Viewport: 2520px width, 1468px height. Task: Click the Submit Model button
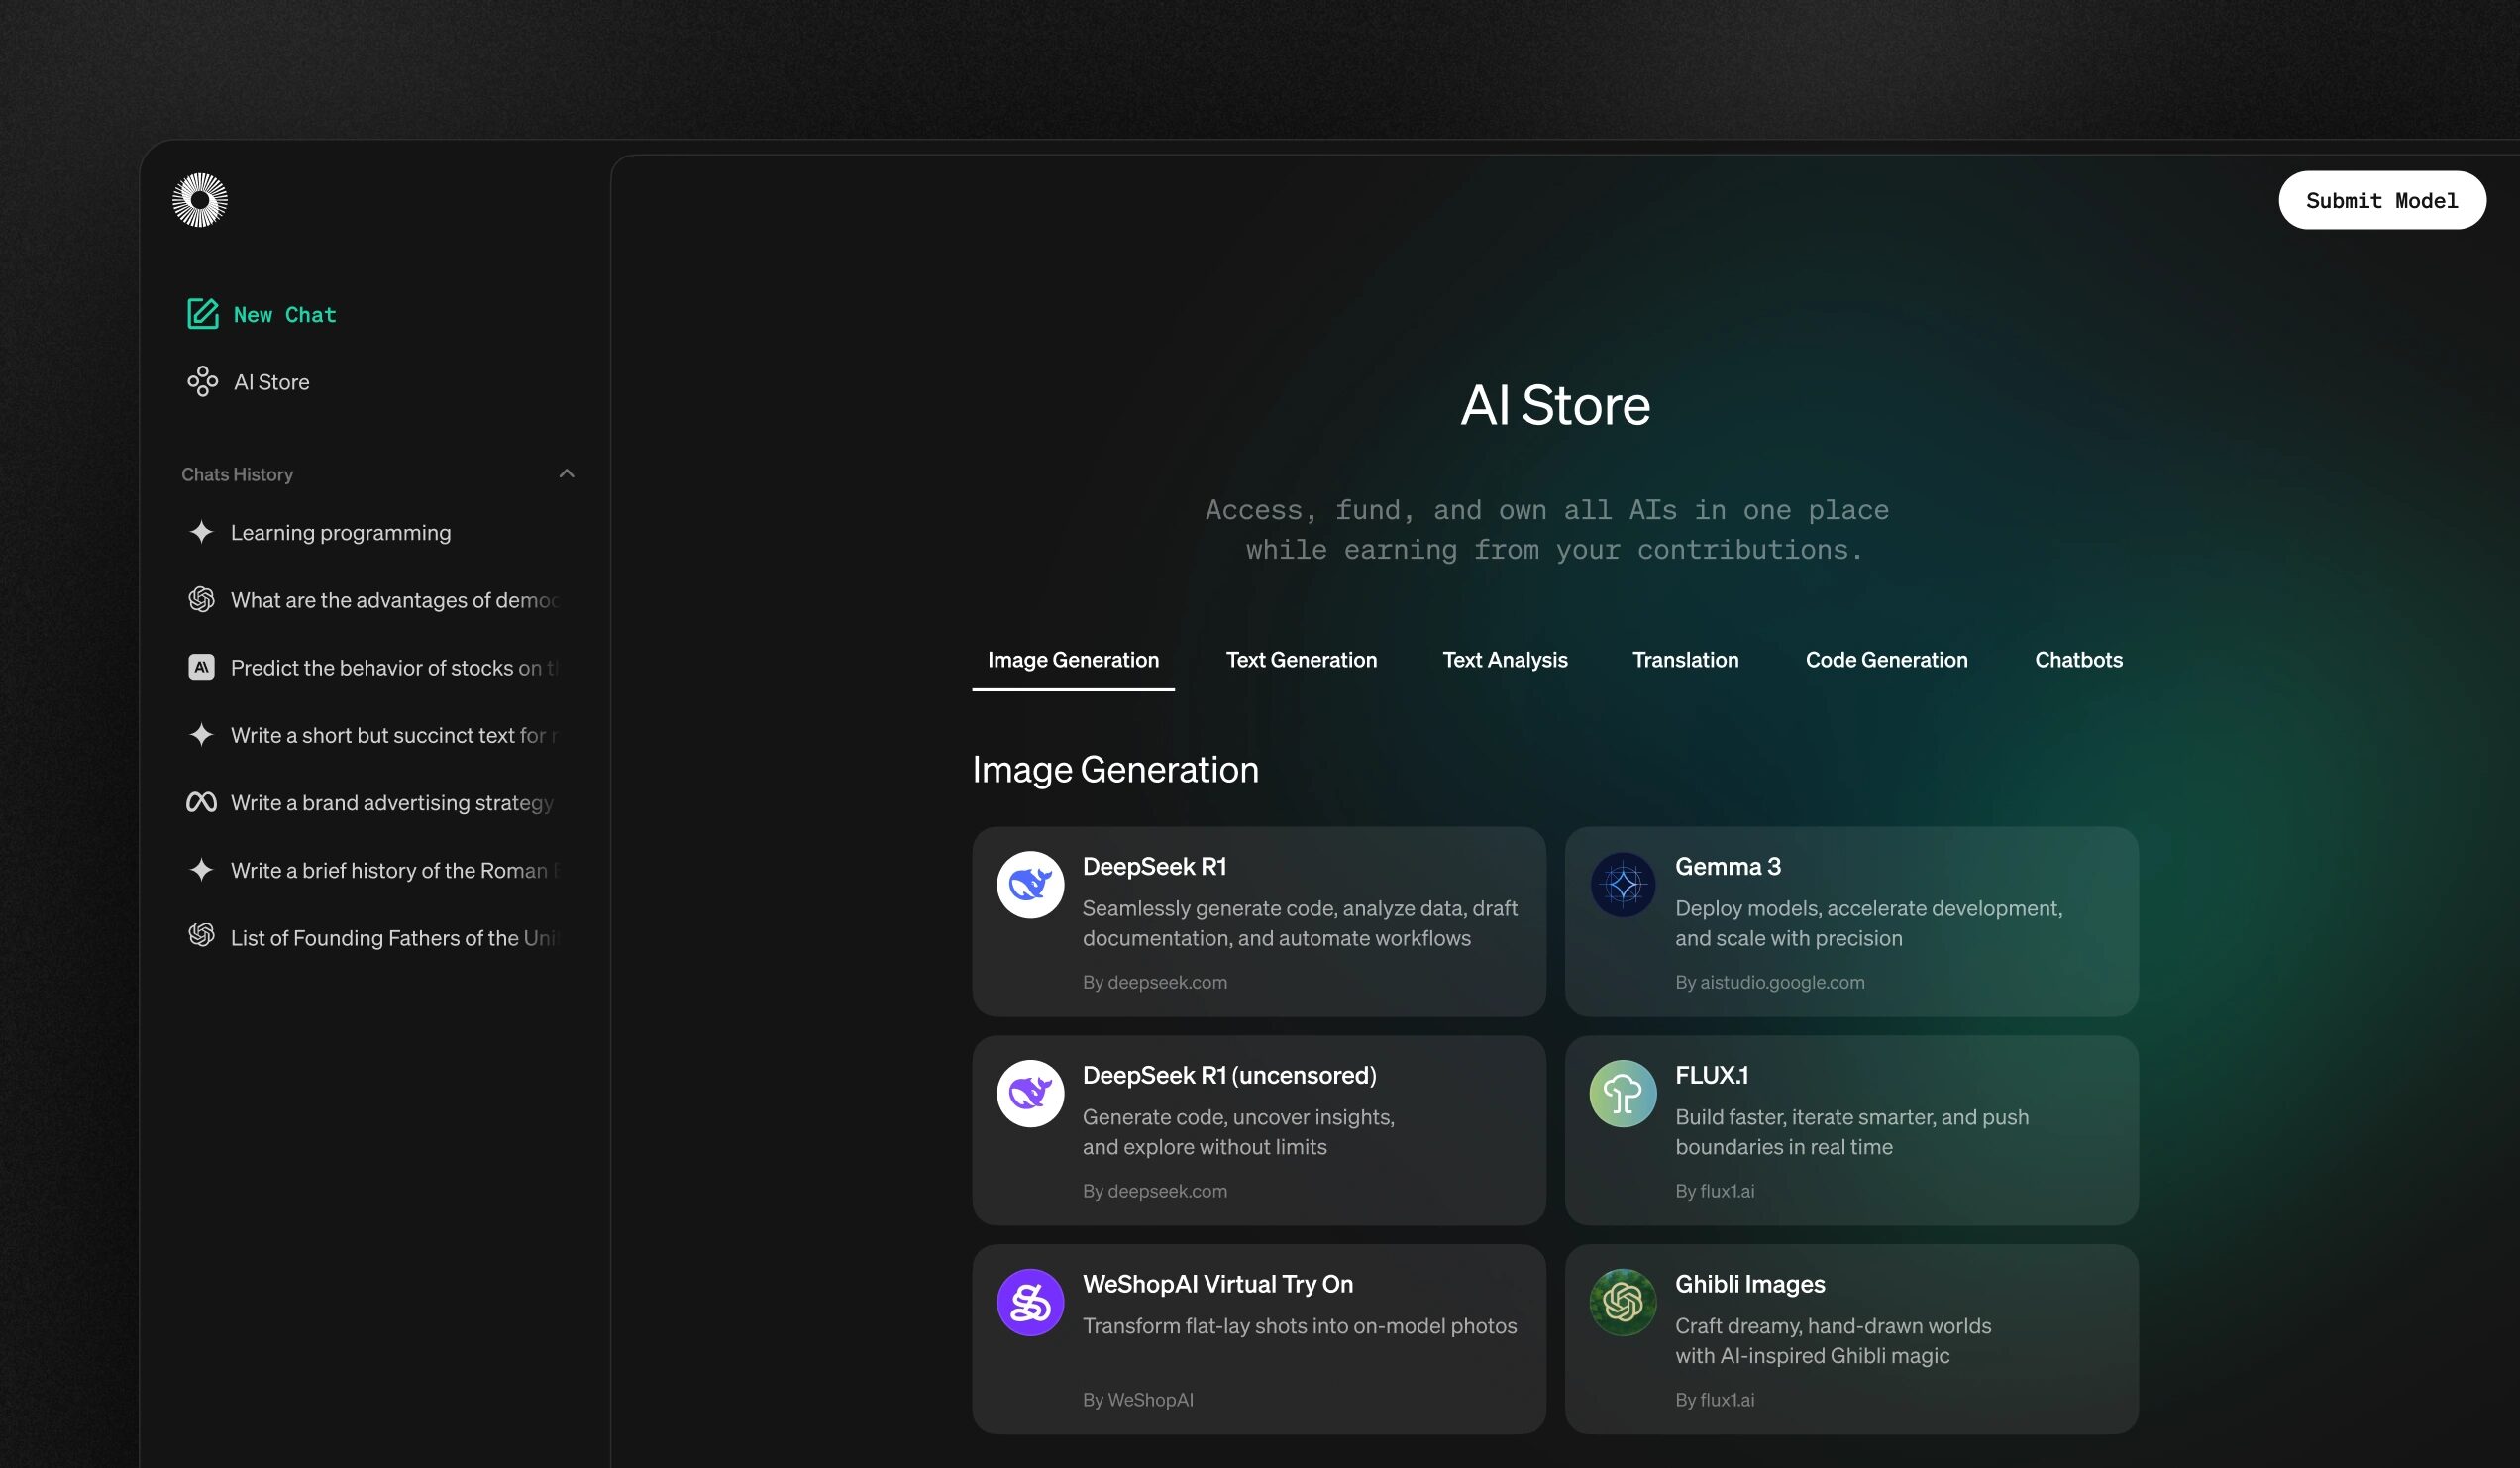2382,200
